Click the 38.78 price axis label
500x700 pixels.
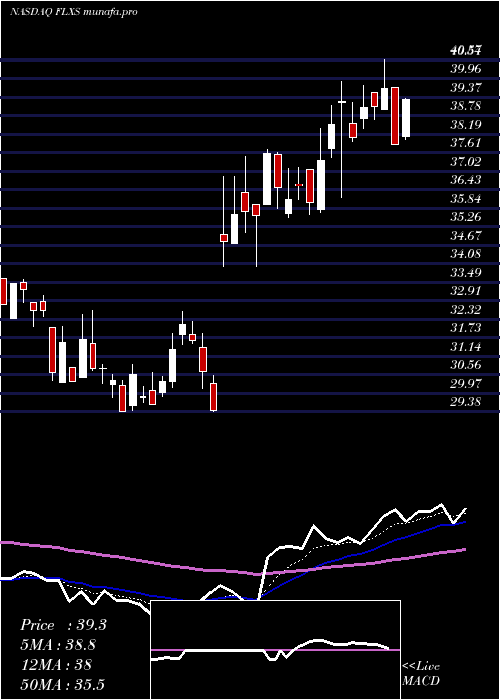466,106
